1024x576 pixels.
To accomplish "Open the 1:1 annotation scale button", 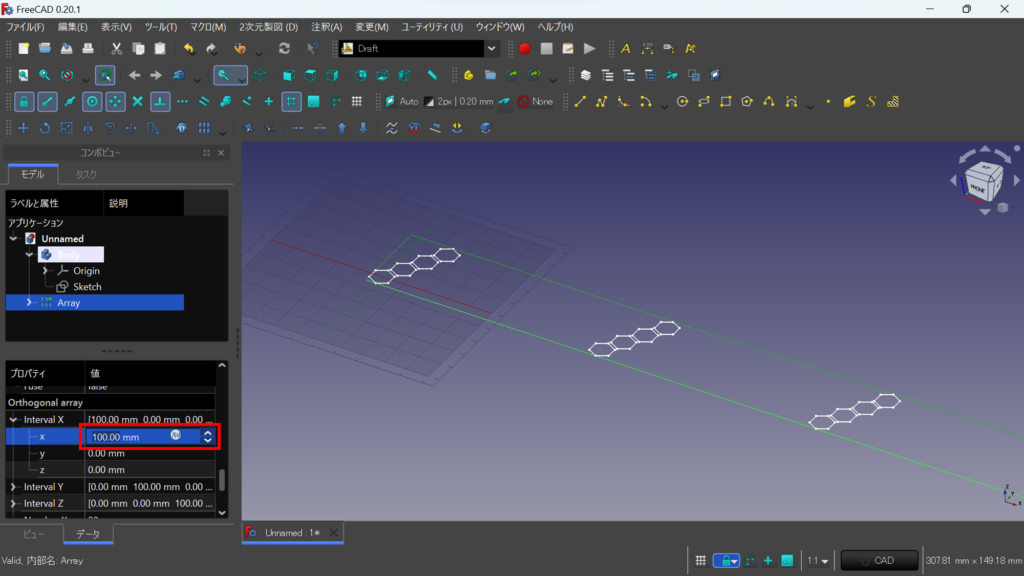I will 818,560.
